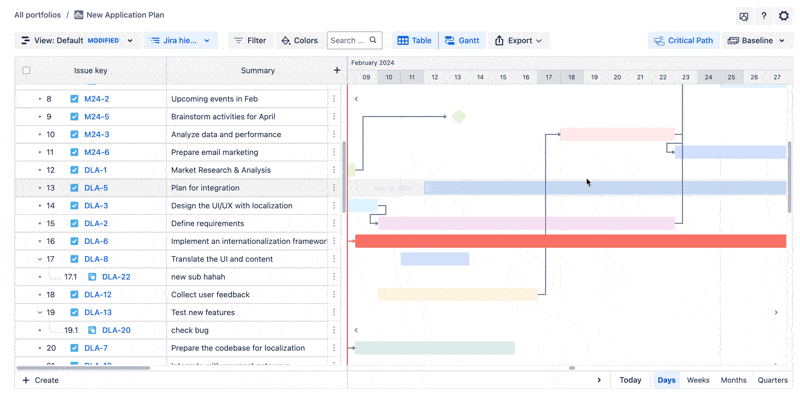Click the Search input field

point(348,41)
